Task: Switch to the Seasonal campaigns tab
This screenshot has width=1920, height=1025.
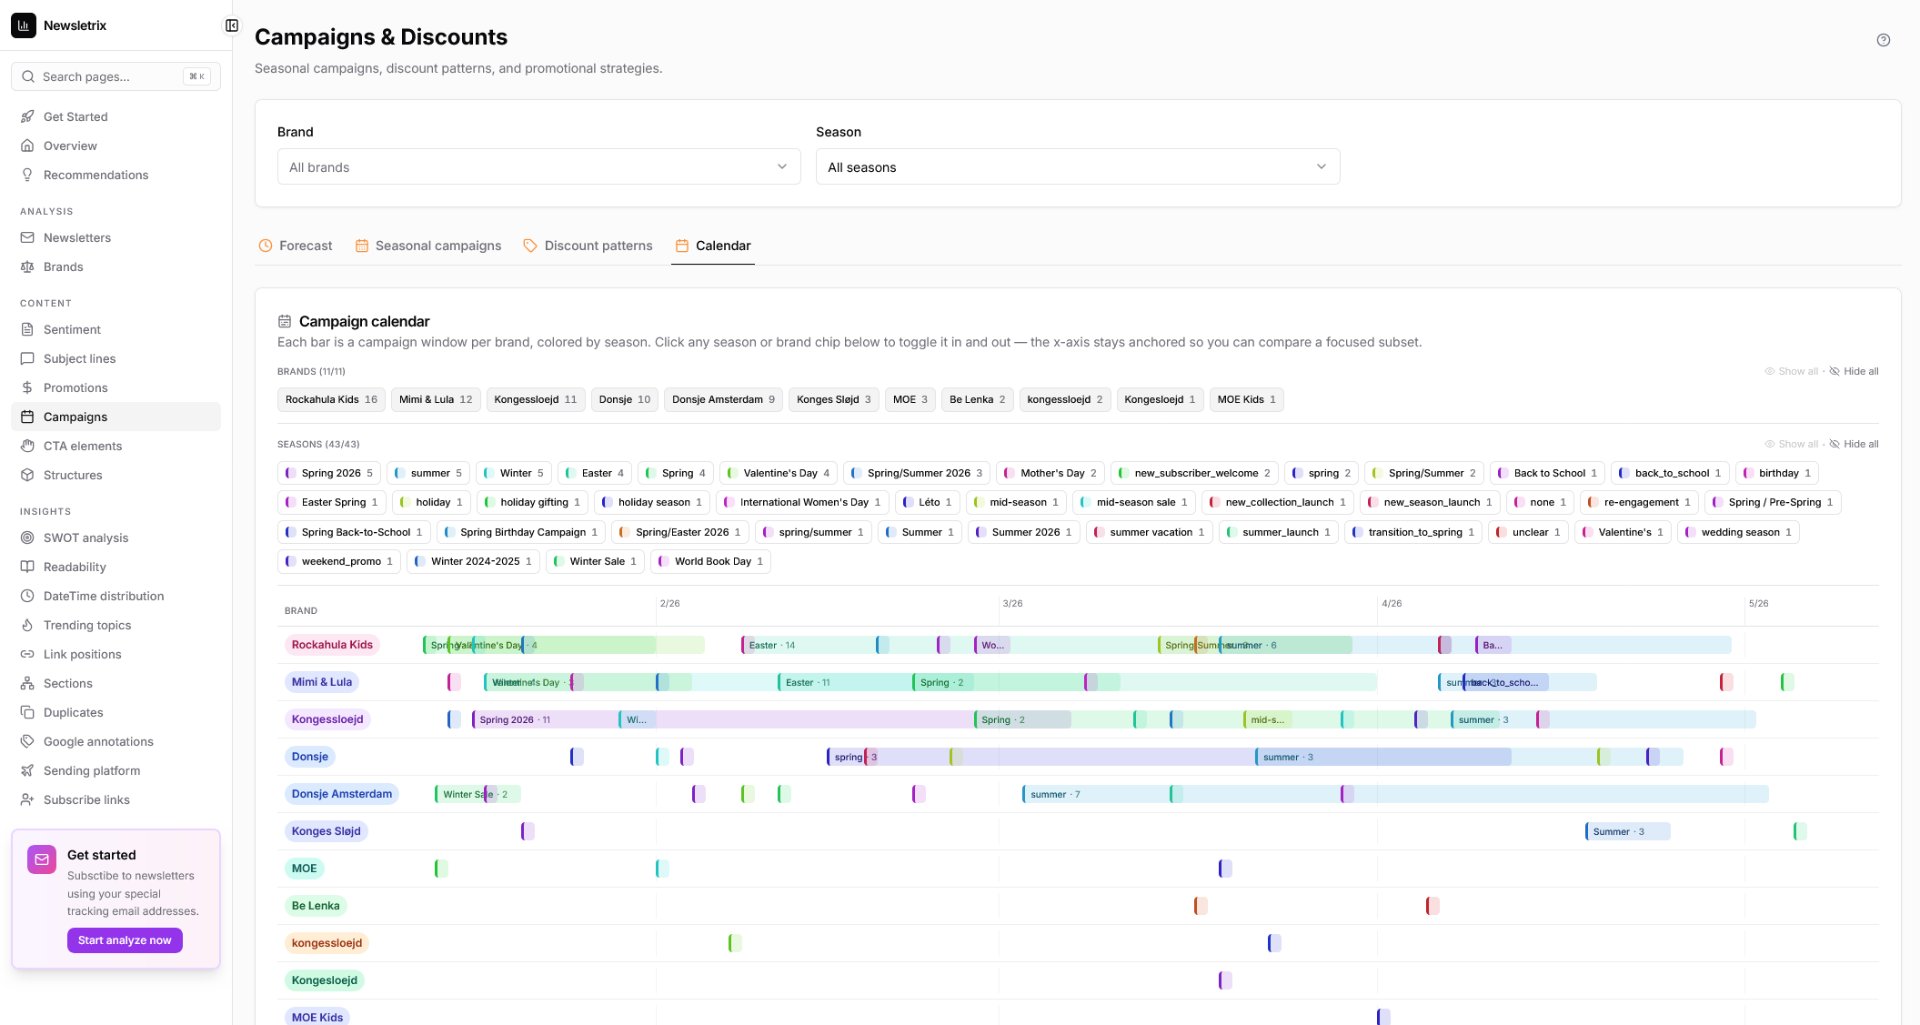Action: [428, 246]
